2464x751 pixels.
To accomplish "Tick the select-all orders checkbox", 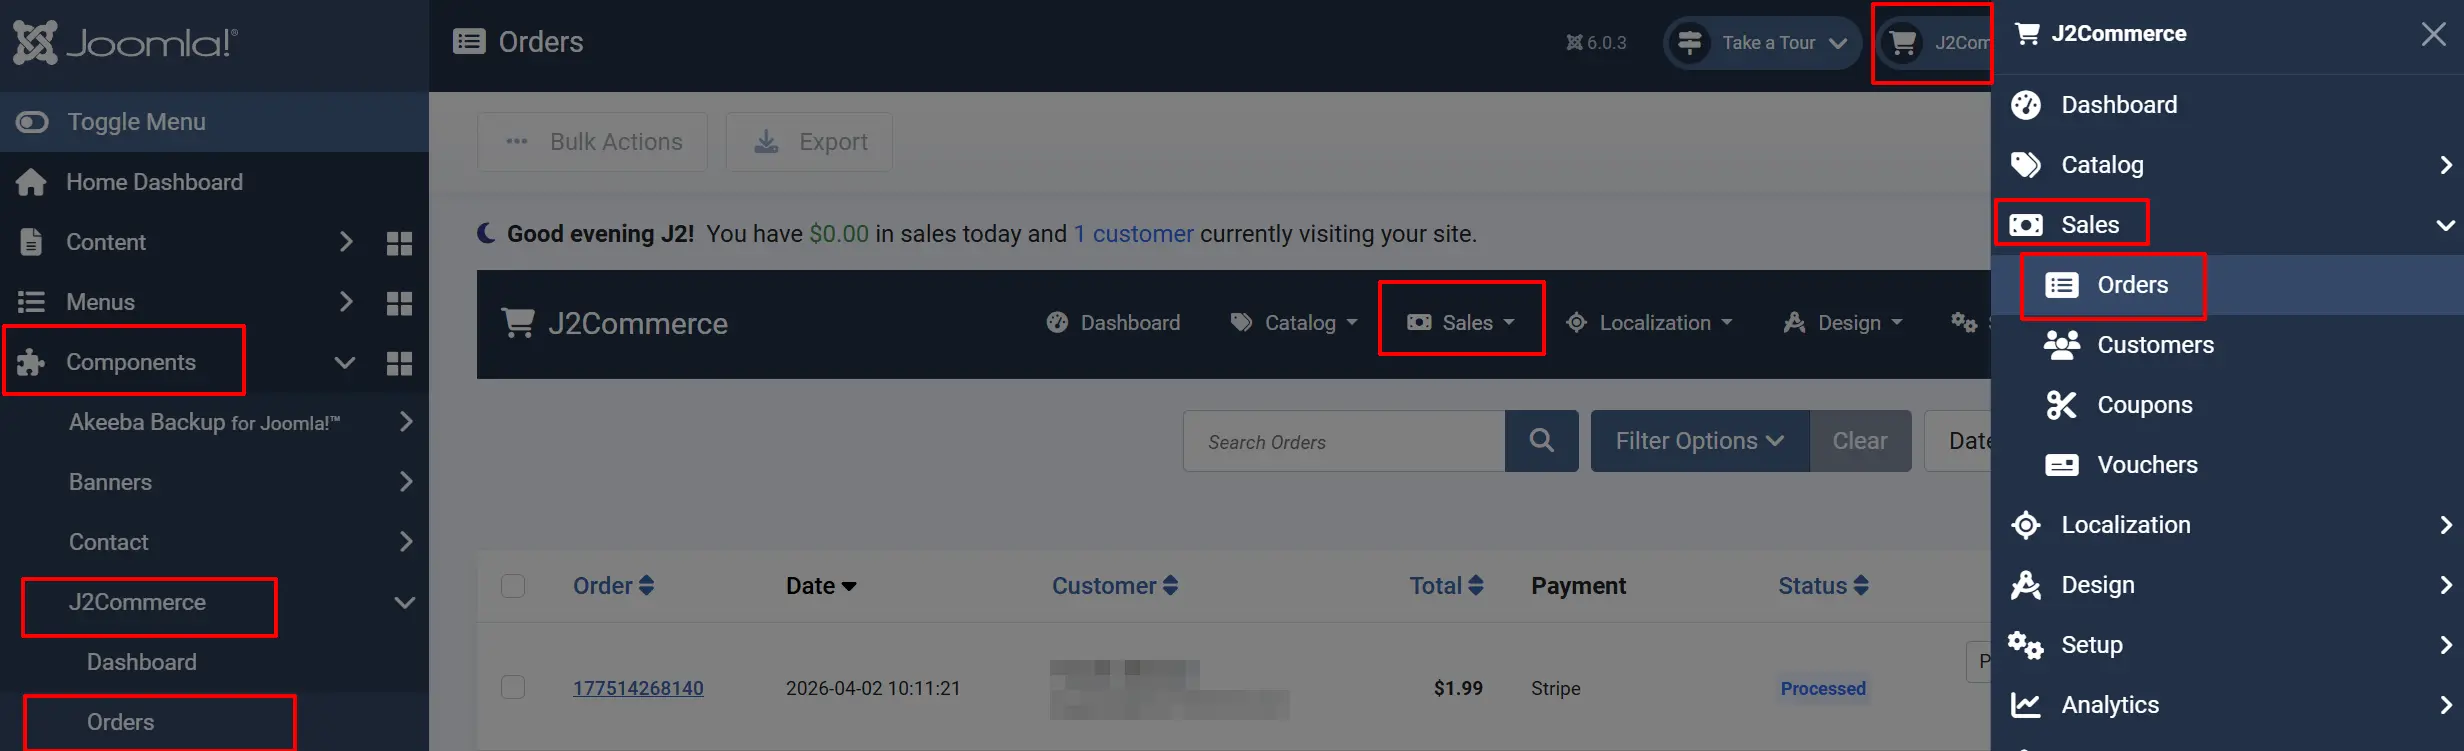I will click(x=513, y=586).
